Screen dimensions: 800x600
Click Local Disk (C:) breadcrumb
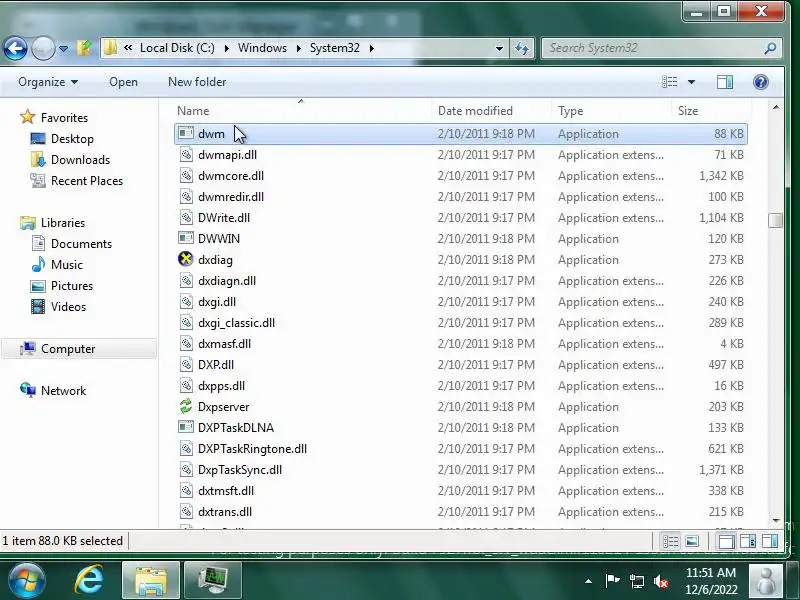click(177, 48)
